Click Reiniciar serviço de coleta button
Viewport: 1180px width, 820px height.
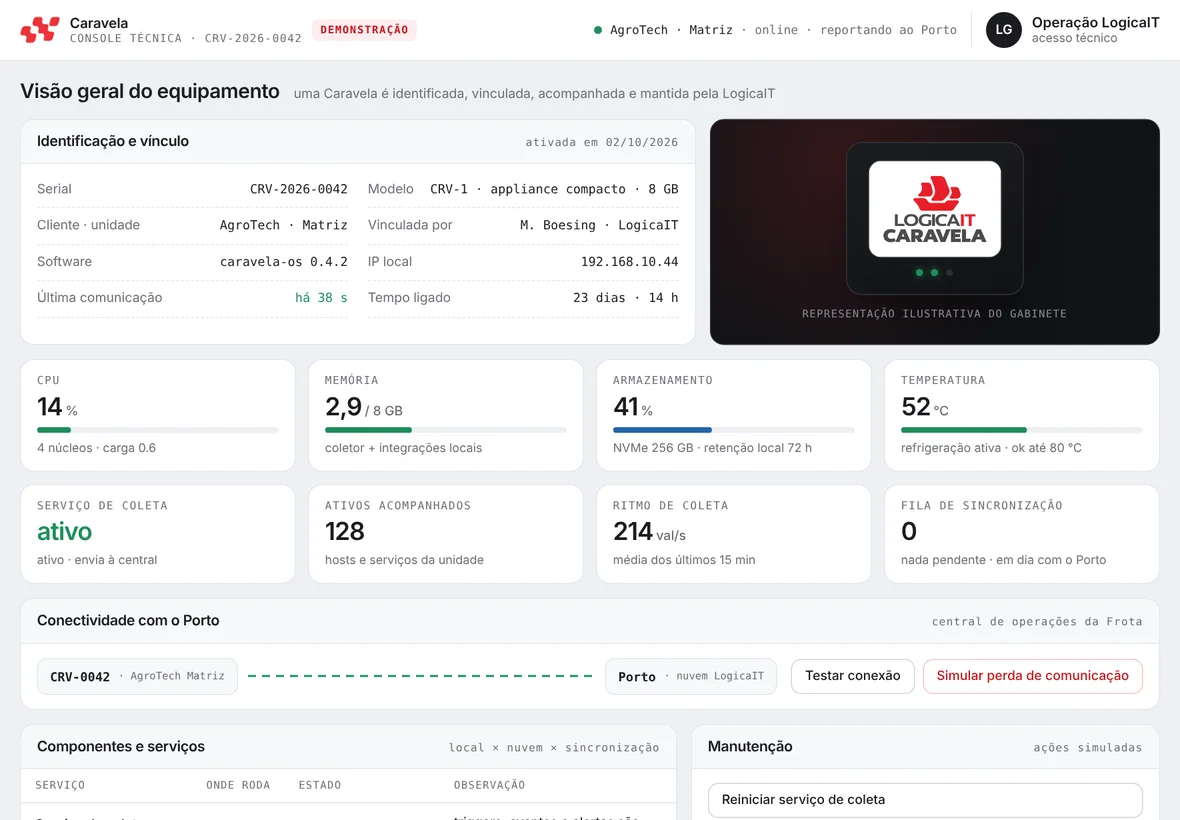pyautogui.click(x=925, y=800)
